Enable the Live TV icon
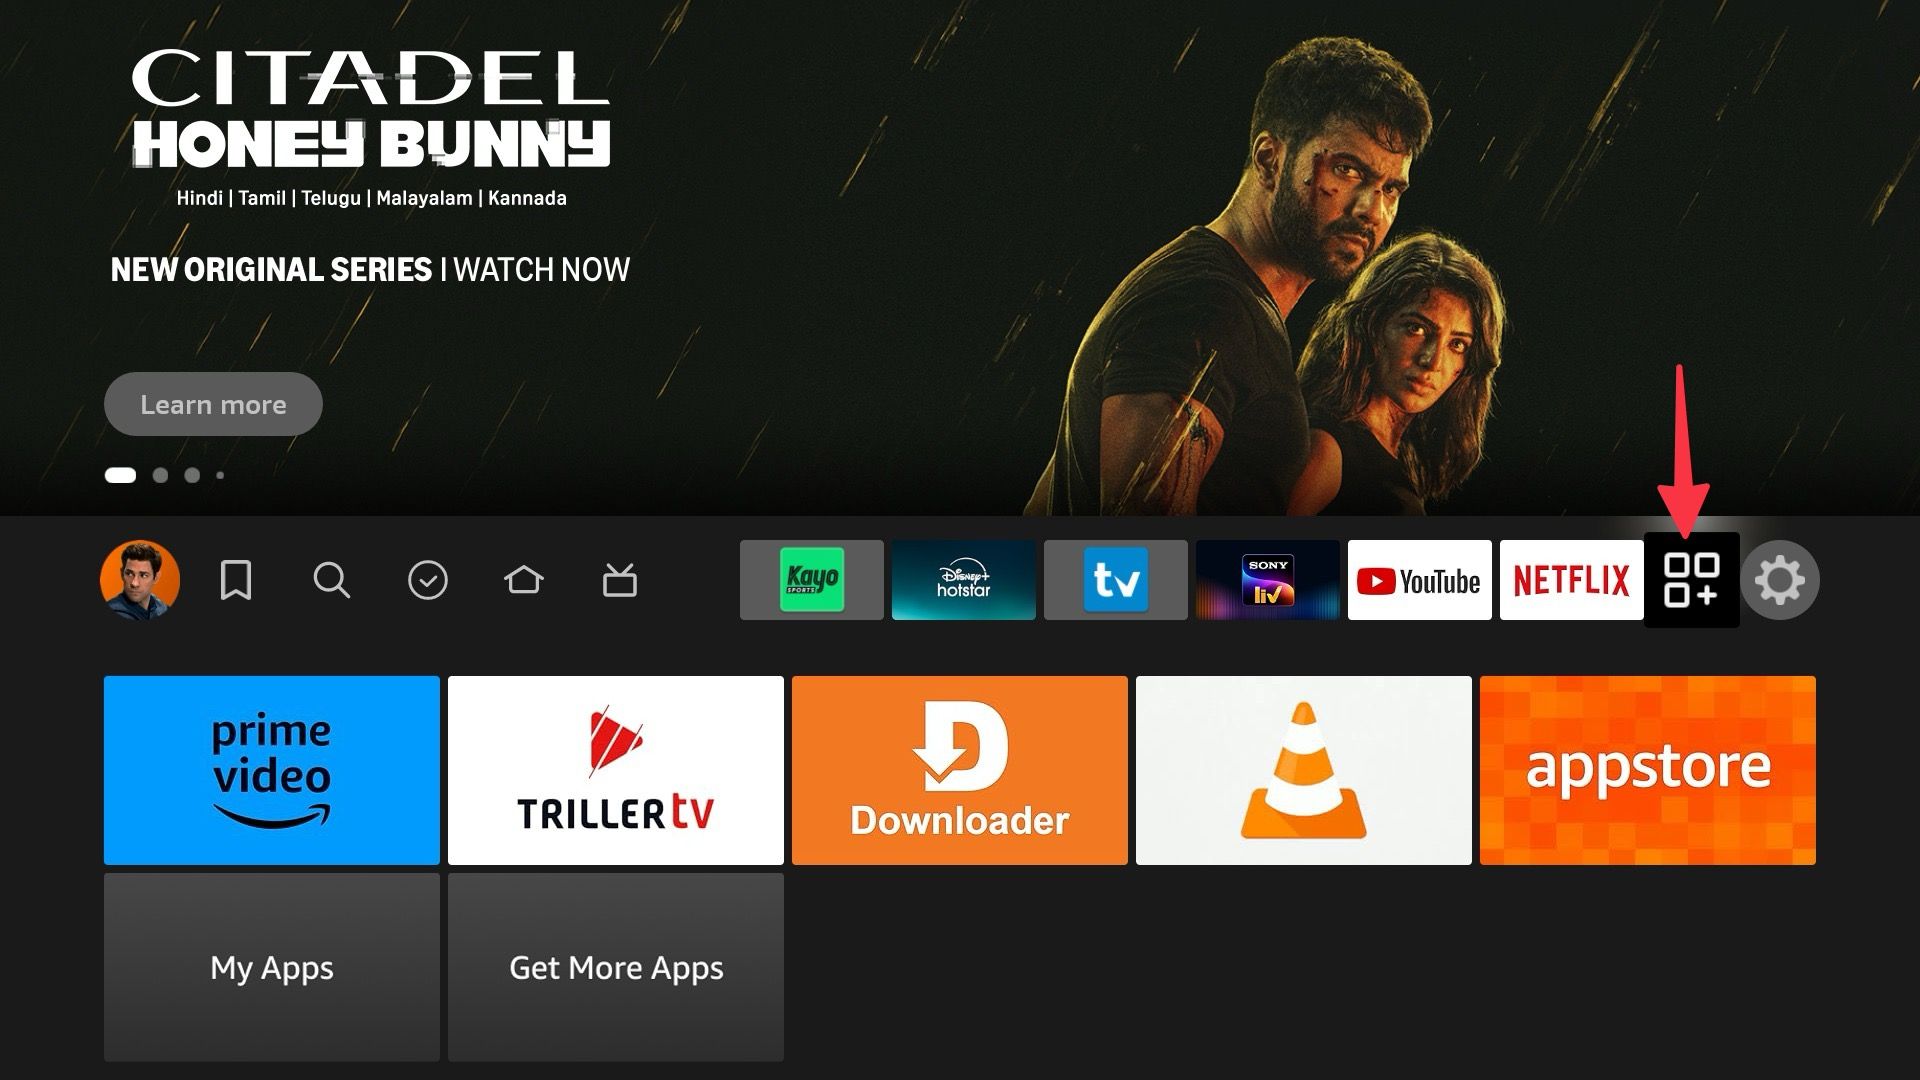The height and width of the screenshot is (1080, 1920). (x=620, y=580)
